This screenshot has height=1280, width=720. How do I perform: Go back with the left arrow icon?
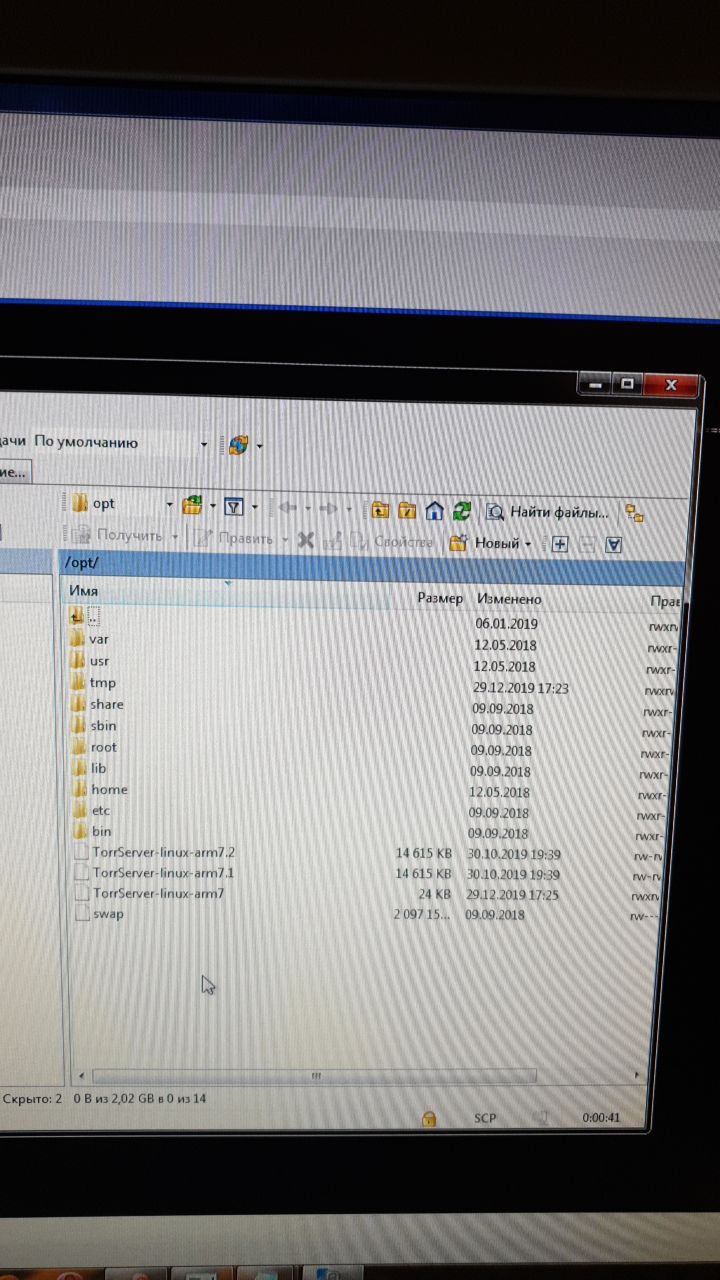288,507
